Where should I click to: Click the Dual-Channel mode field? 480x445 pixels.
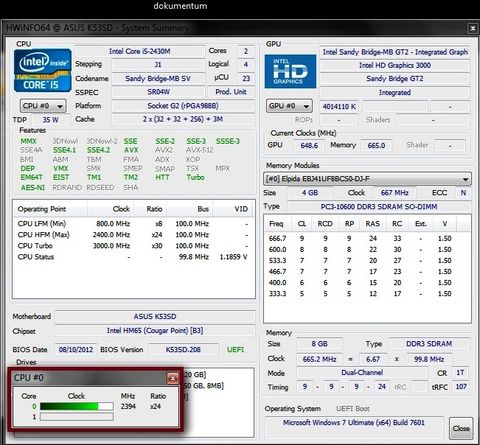pos(362,373)
